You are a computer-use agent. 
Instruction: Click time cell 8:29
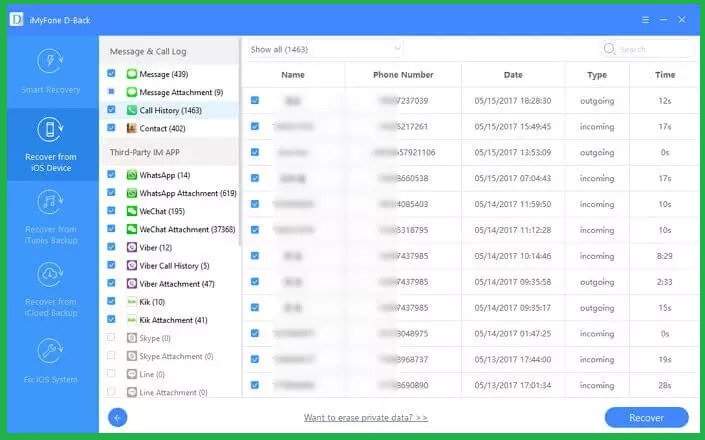click(x=665, y=256)
